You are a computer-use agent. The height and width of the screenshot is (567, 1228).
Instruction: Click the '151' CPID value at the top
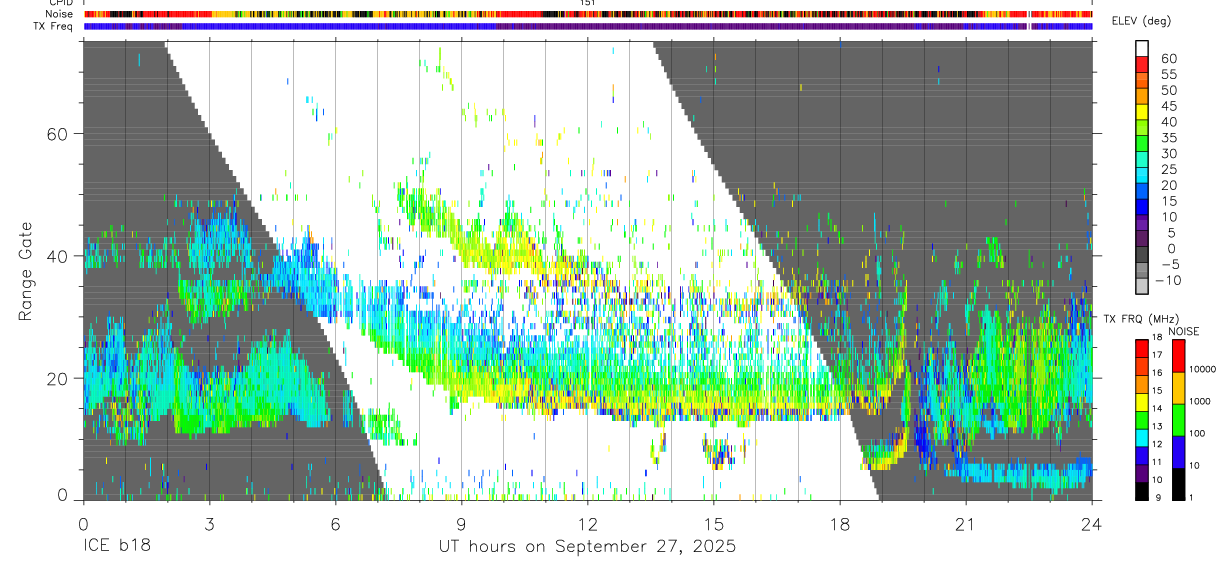click(x=588, y=3)
